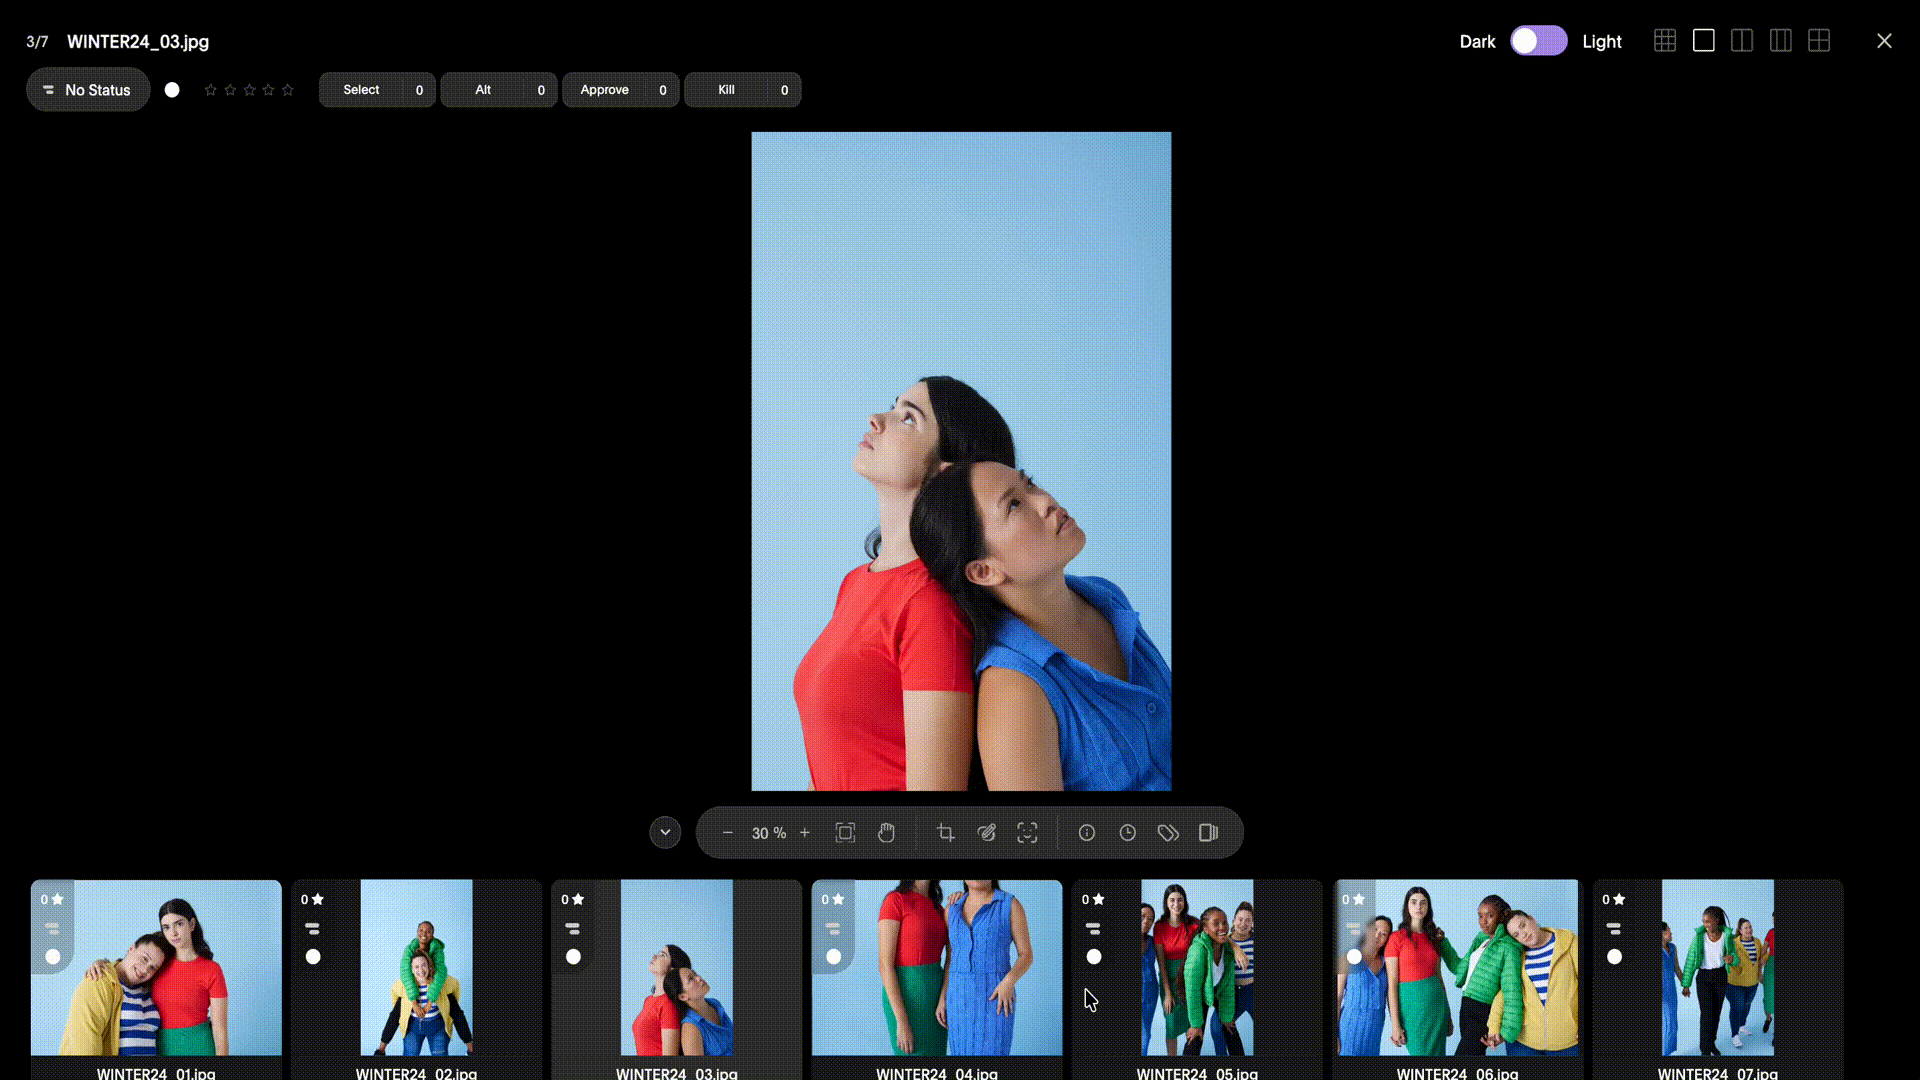Open the WINTER24_05.jpg thumbnail
The height and width of the screenshot is (1080, 1920).
(x=1197, y=968)
